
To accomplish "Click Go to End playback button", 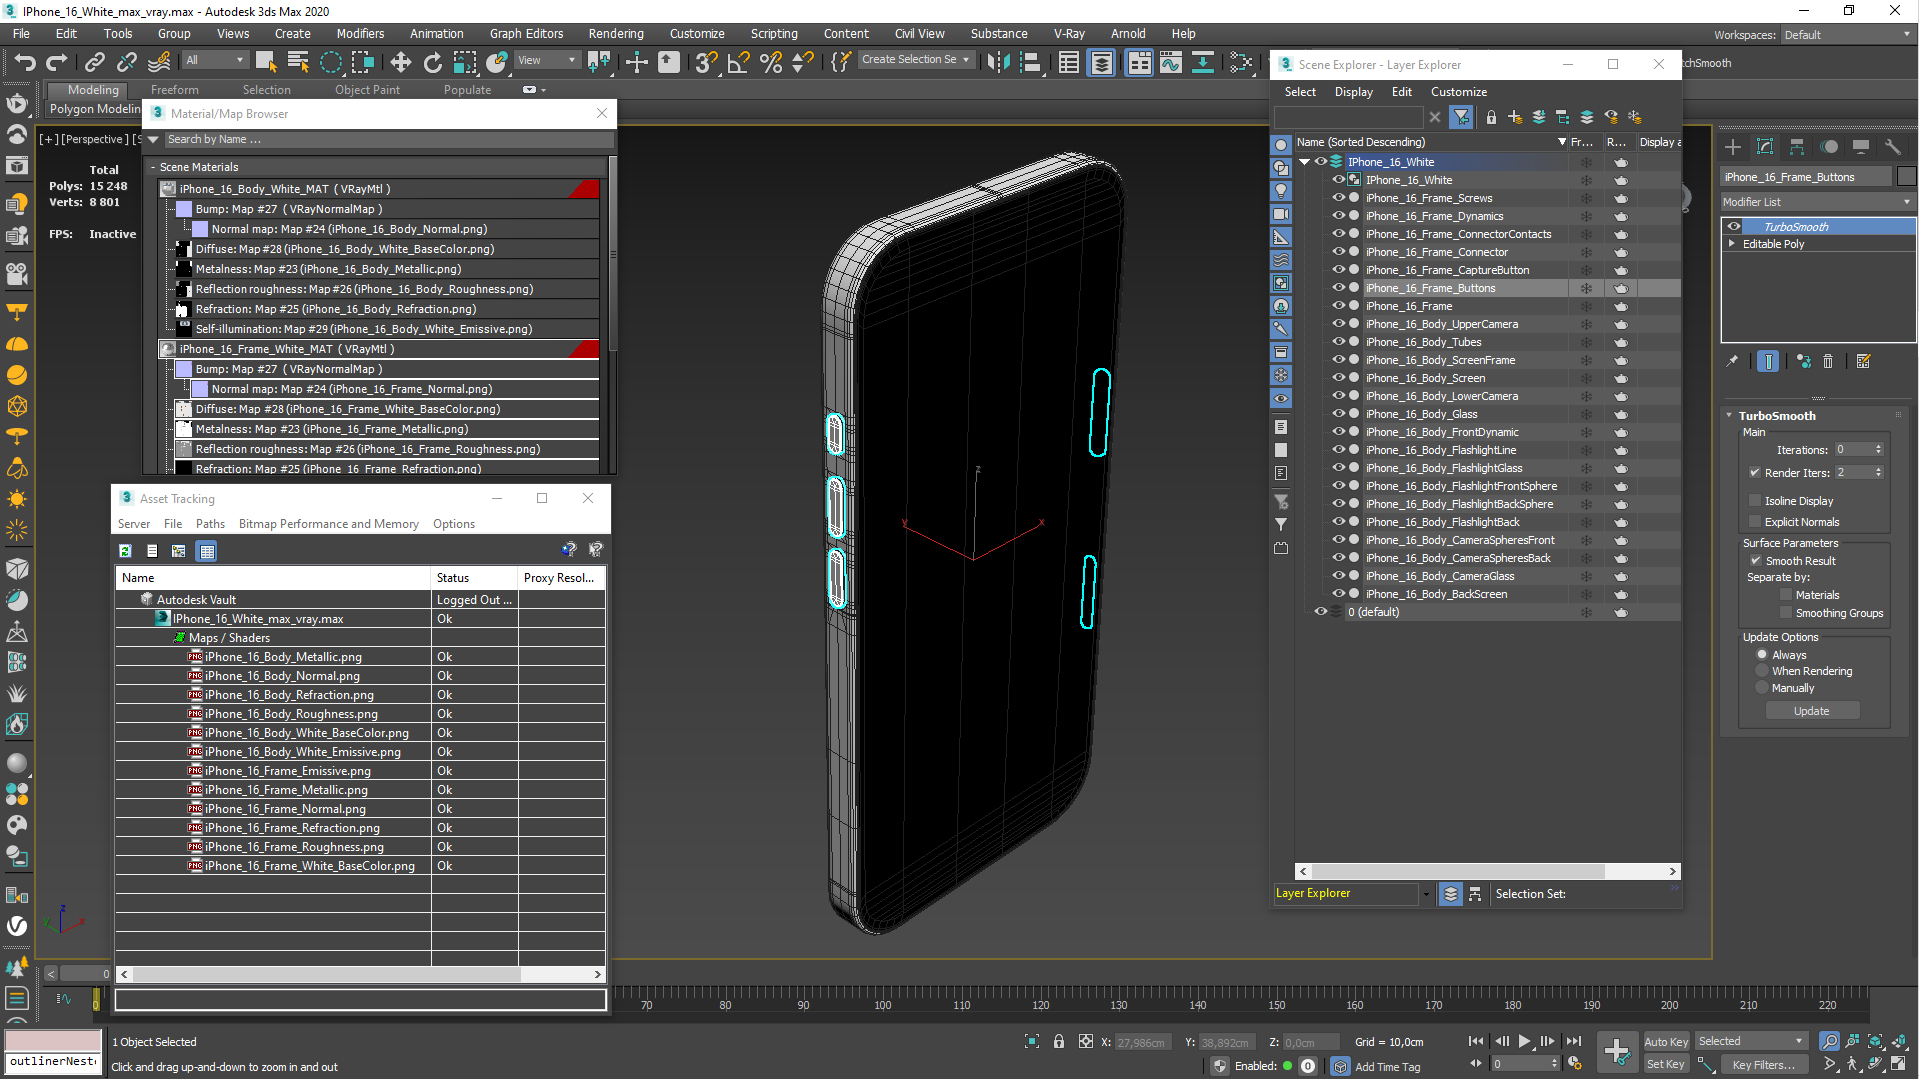I will click(x=1574, y=1042).
